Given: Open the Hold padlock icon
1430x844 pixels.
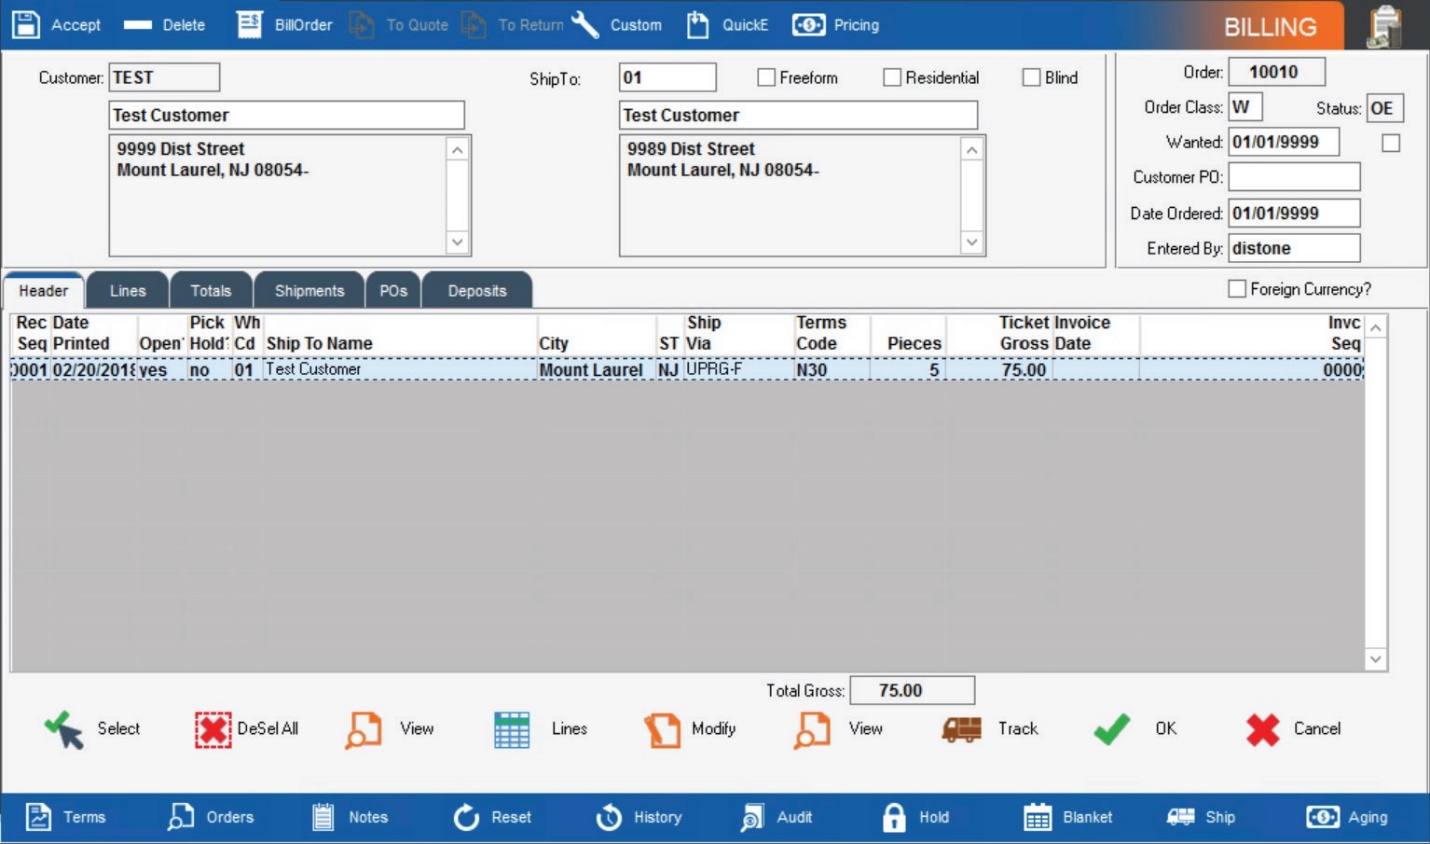Looking at the screenshot, I should click(x=892, y=817).
